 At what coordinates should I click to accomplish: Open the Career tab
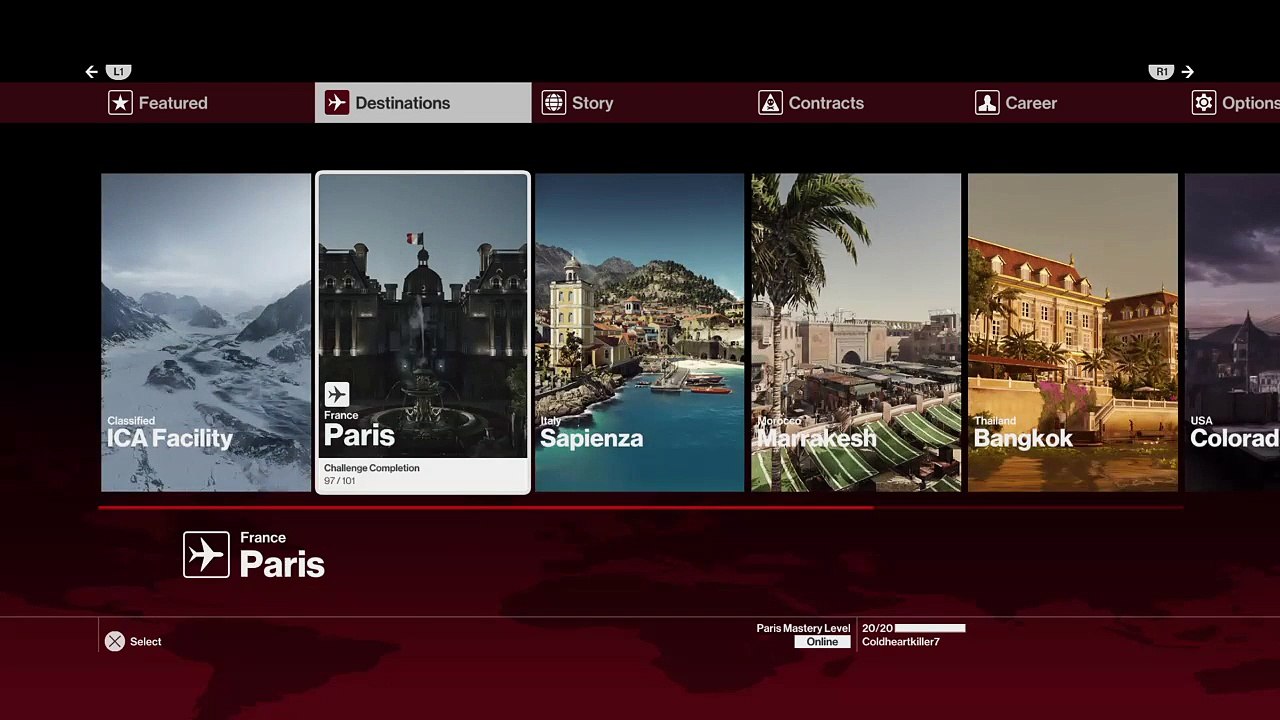[1073, 103]
